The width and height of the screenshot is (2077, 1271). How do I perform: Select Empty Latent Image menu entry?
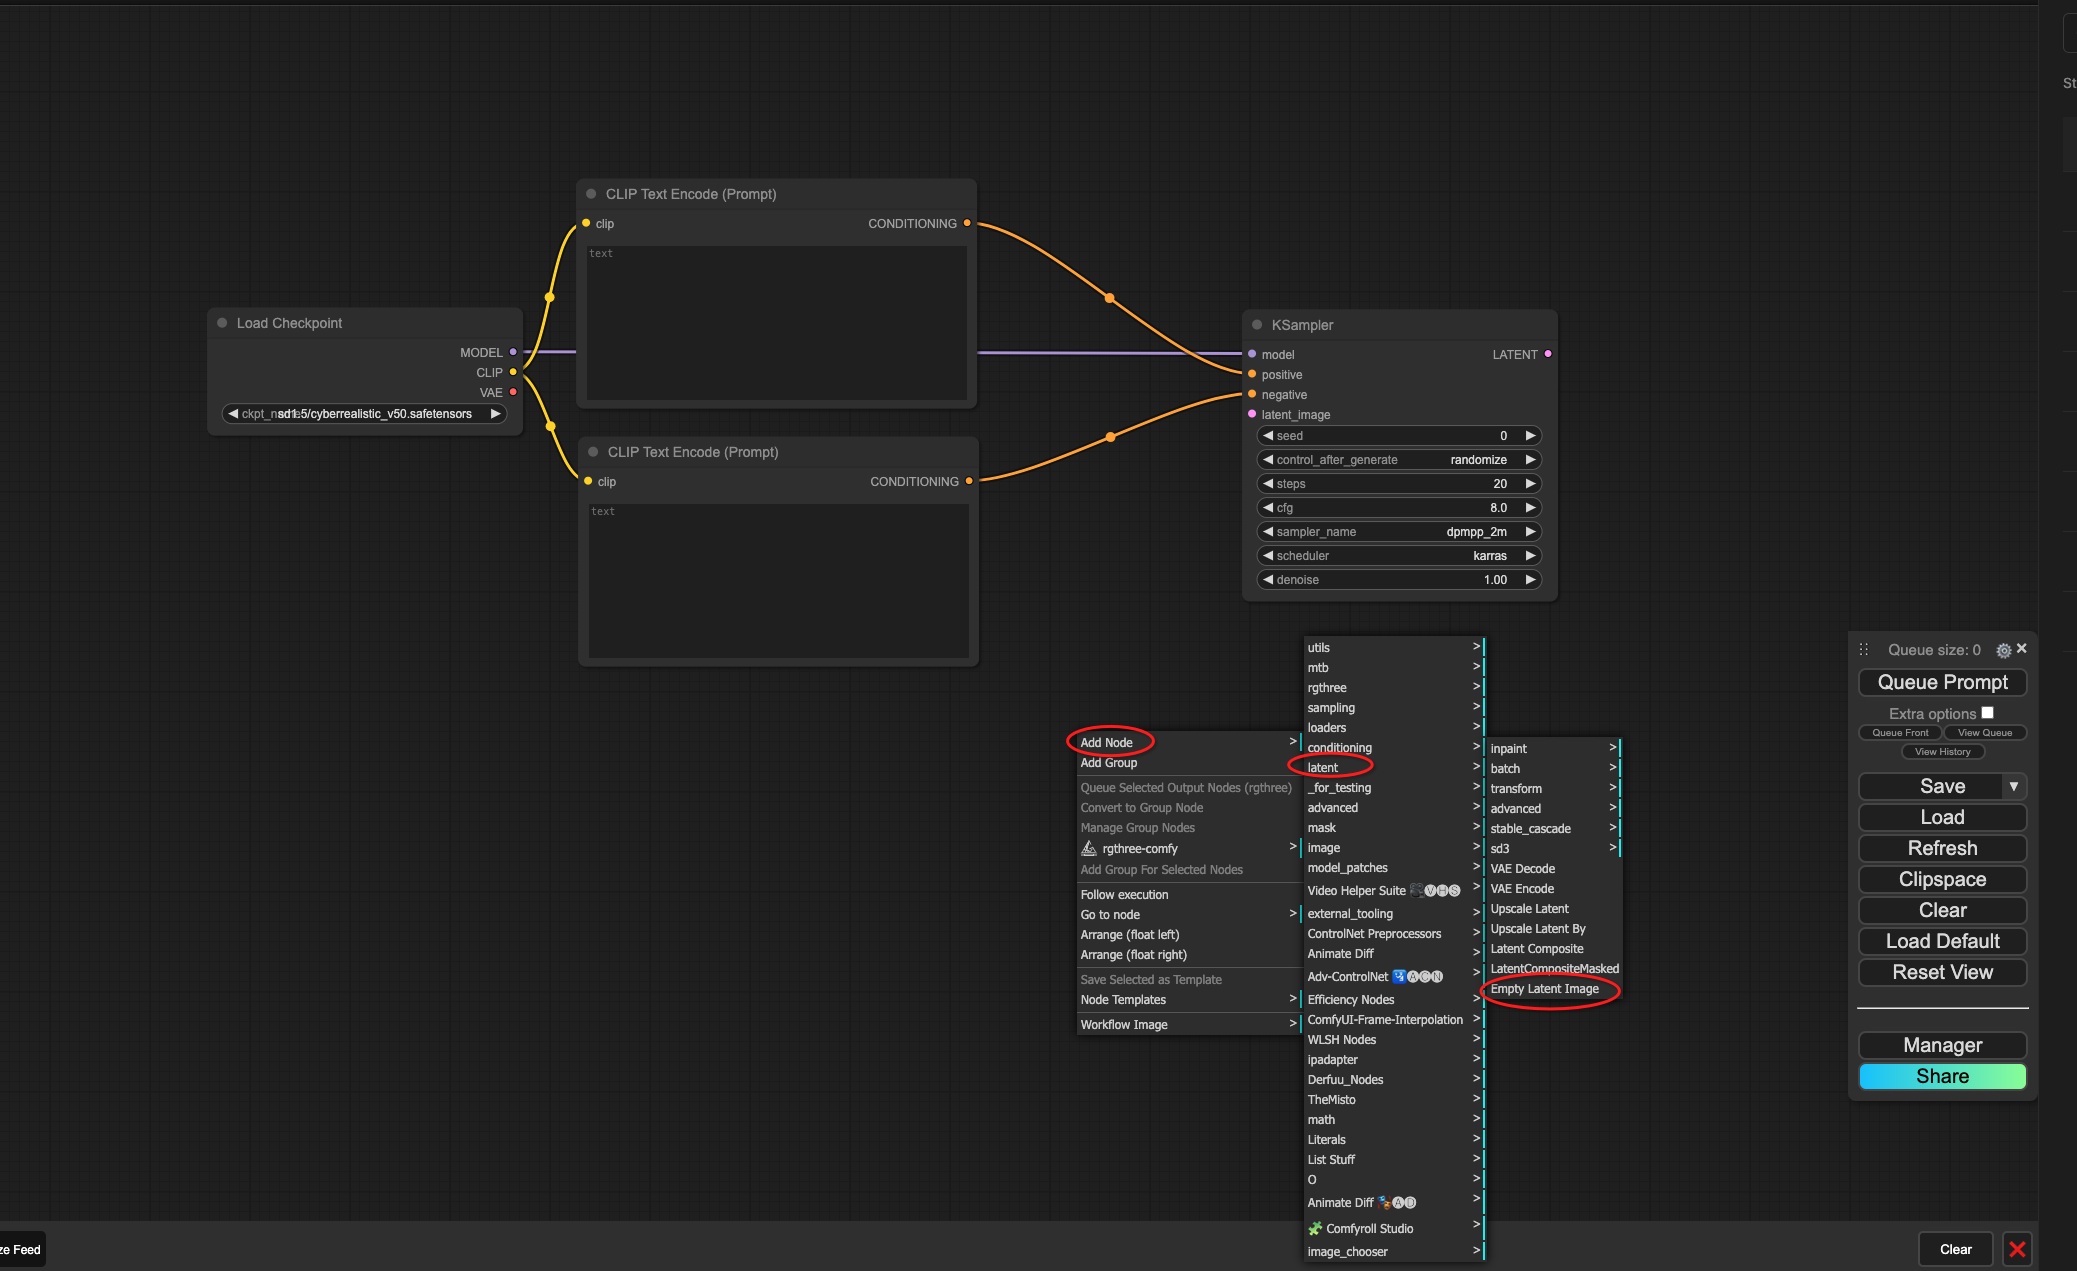pos(1544,989)
